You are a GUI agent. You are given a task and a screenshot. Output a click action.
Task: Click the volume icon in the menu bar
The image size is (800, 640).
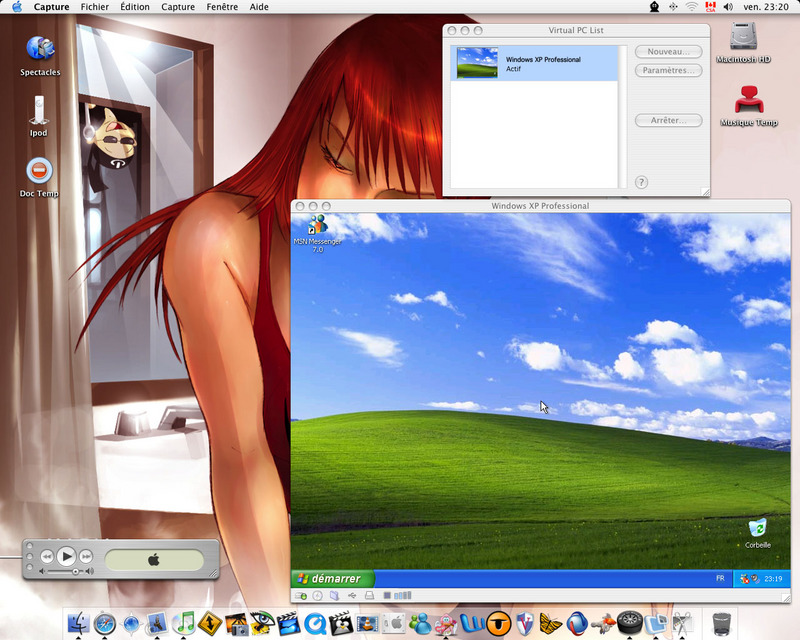tap(728, 7)
